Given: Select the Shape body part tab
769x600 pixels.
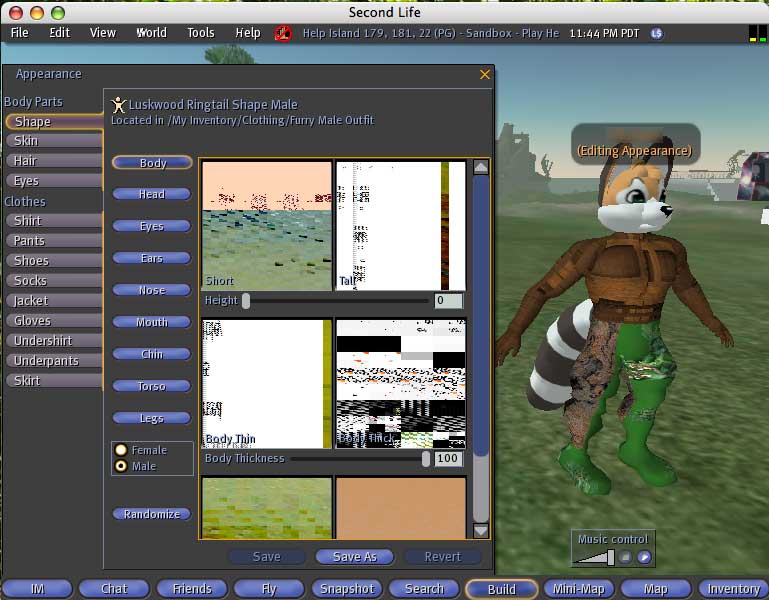Looking at the screenshot, I should pyautogui.click(x=54, y=121).
